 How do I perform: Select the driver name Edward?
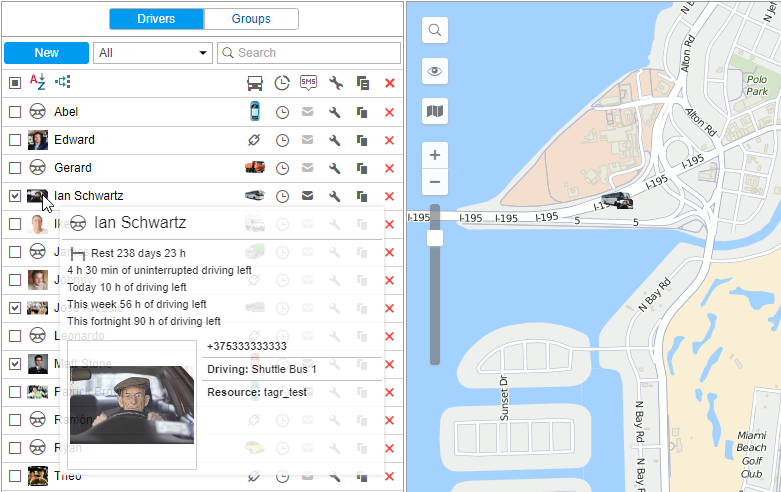(x=74, y=140)
